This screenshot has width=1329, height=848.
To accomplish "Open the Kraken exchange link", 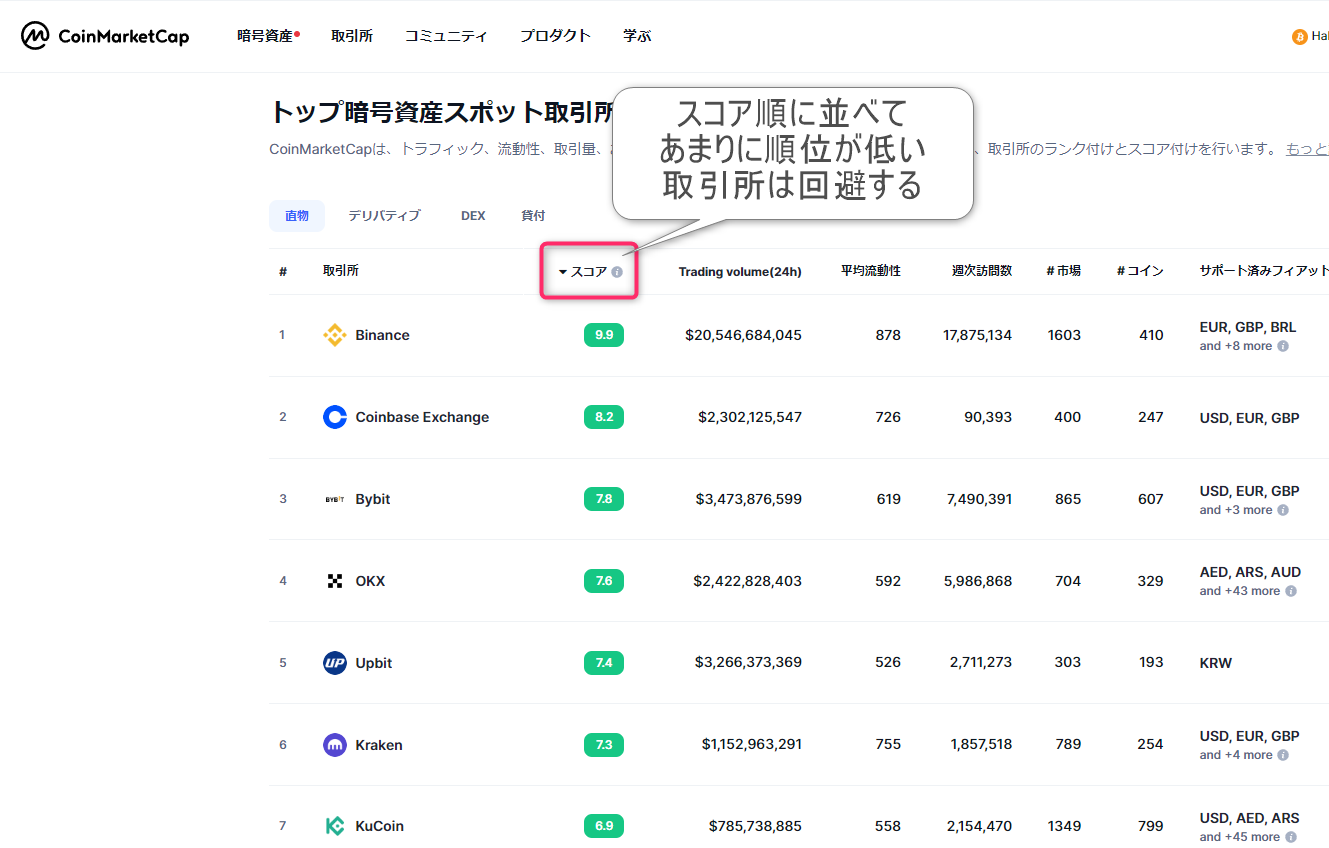I will coord(379,745).
